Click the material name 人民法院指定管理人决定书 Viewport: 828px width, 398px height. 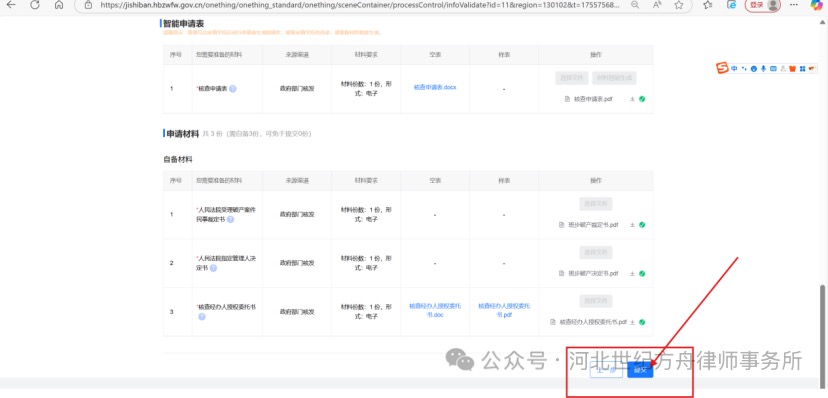coord(226,263)
